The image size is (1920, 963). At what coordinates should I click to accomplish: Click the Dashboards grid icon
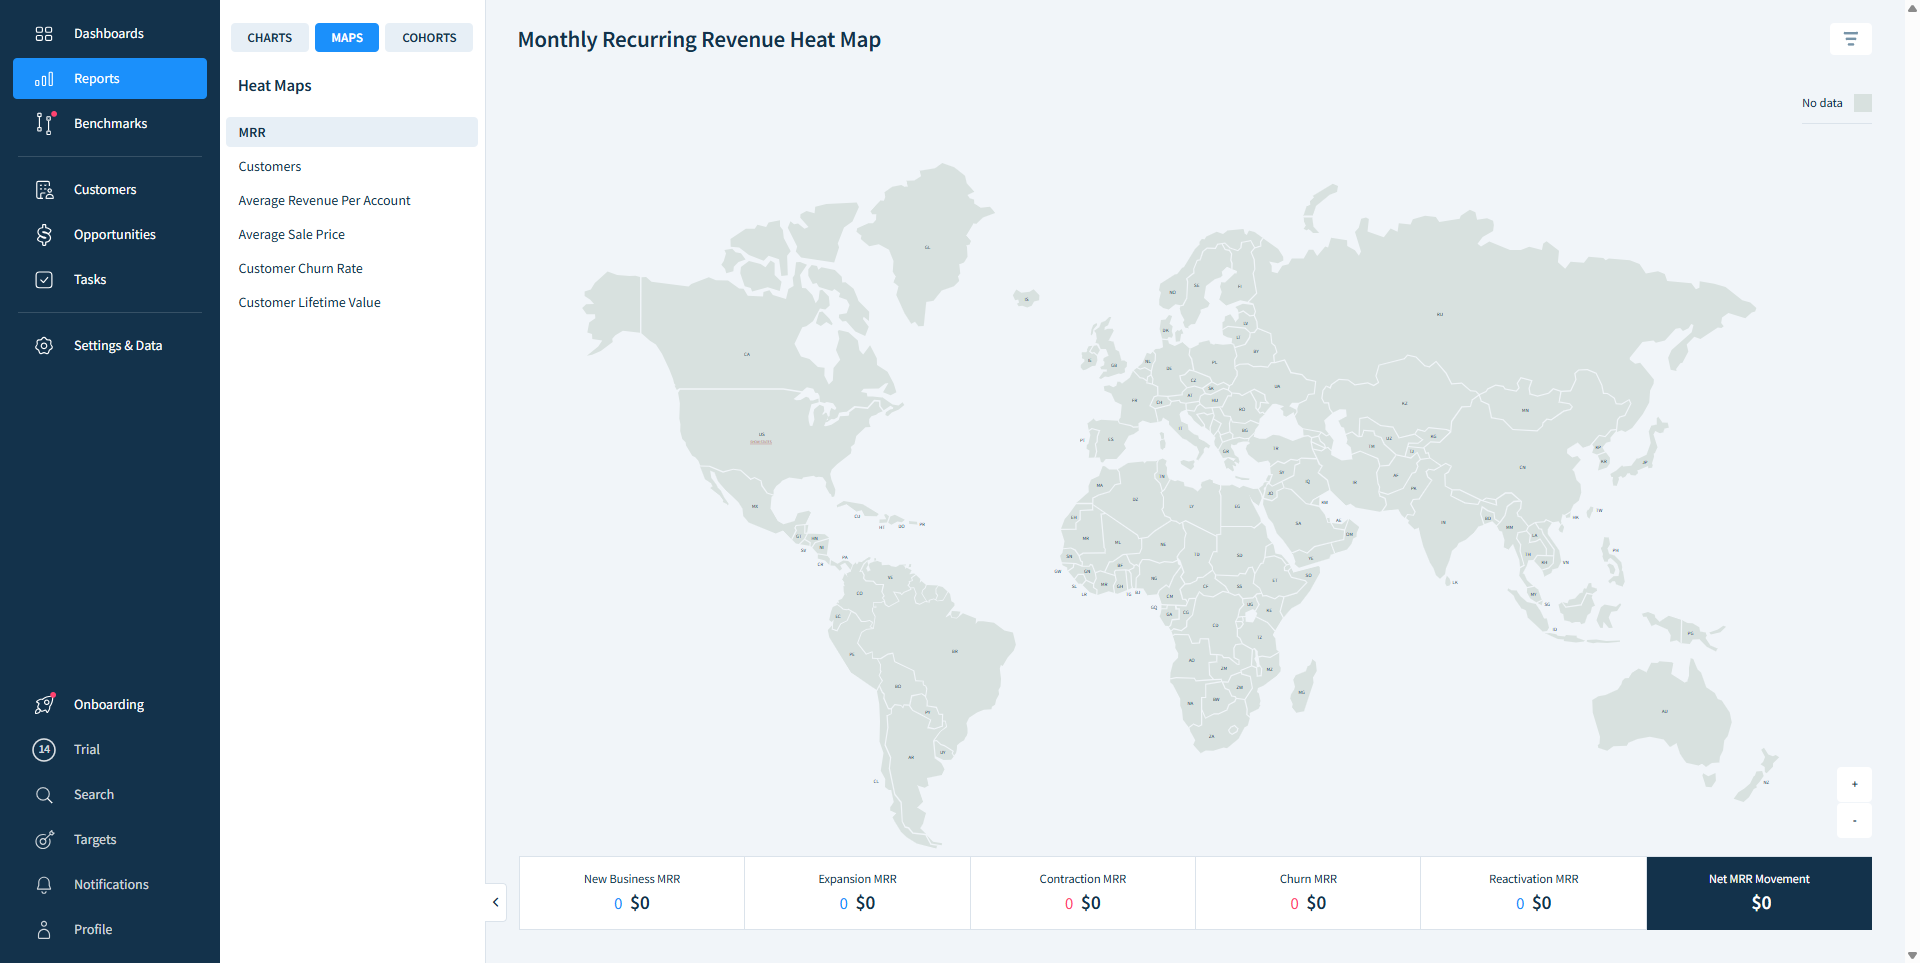44,34
